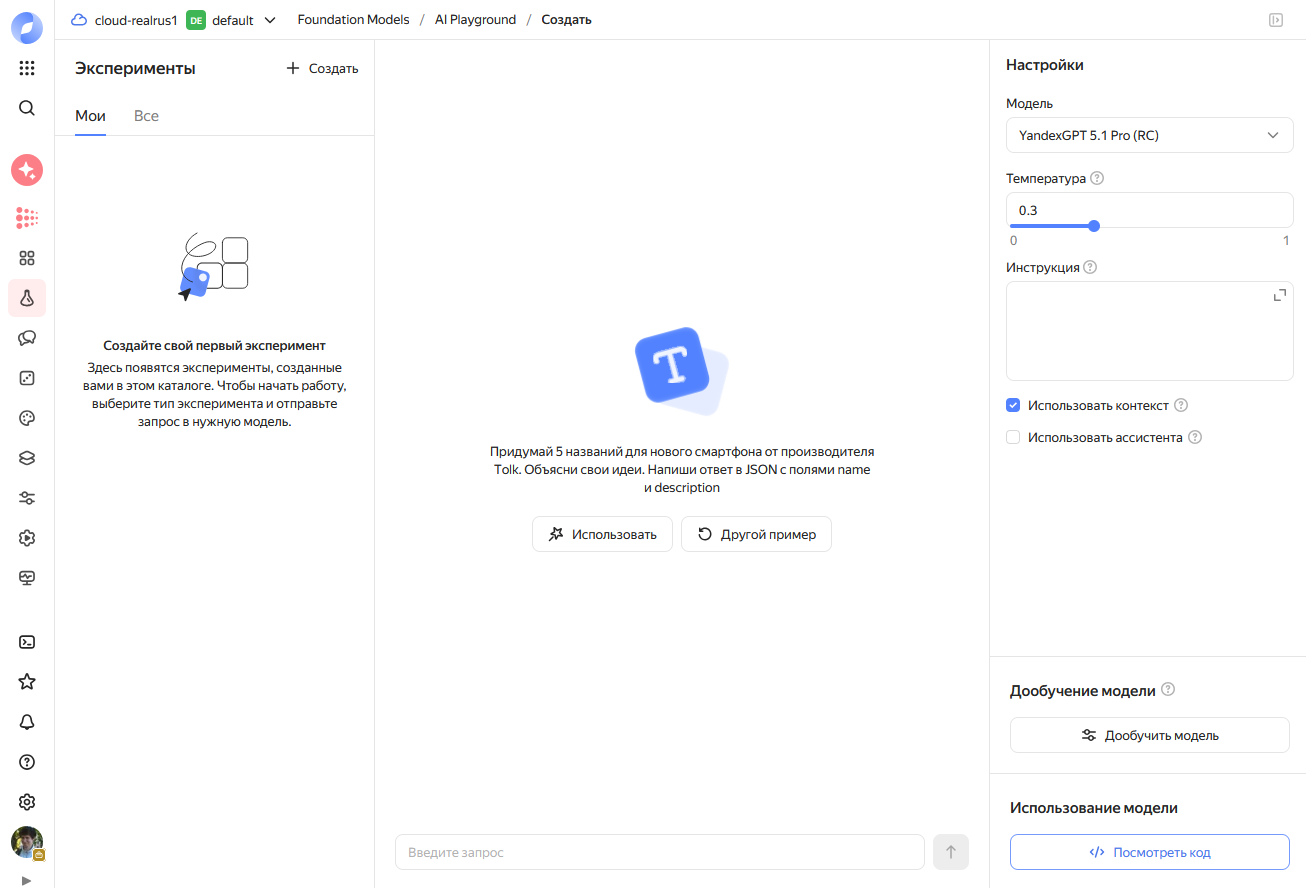The image size is (1306, 888).
Task: Go to Foundation Models breadcrumb
Action: pos(353,20)
